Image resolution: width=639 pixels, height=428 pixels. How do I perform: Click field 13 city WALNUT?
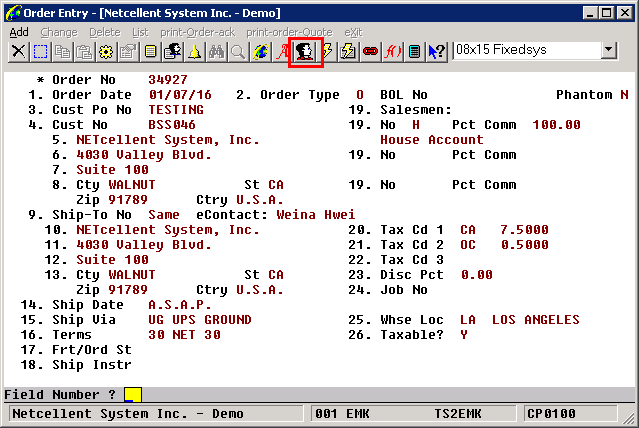click(x=132, y=275)
